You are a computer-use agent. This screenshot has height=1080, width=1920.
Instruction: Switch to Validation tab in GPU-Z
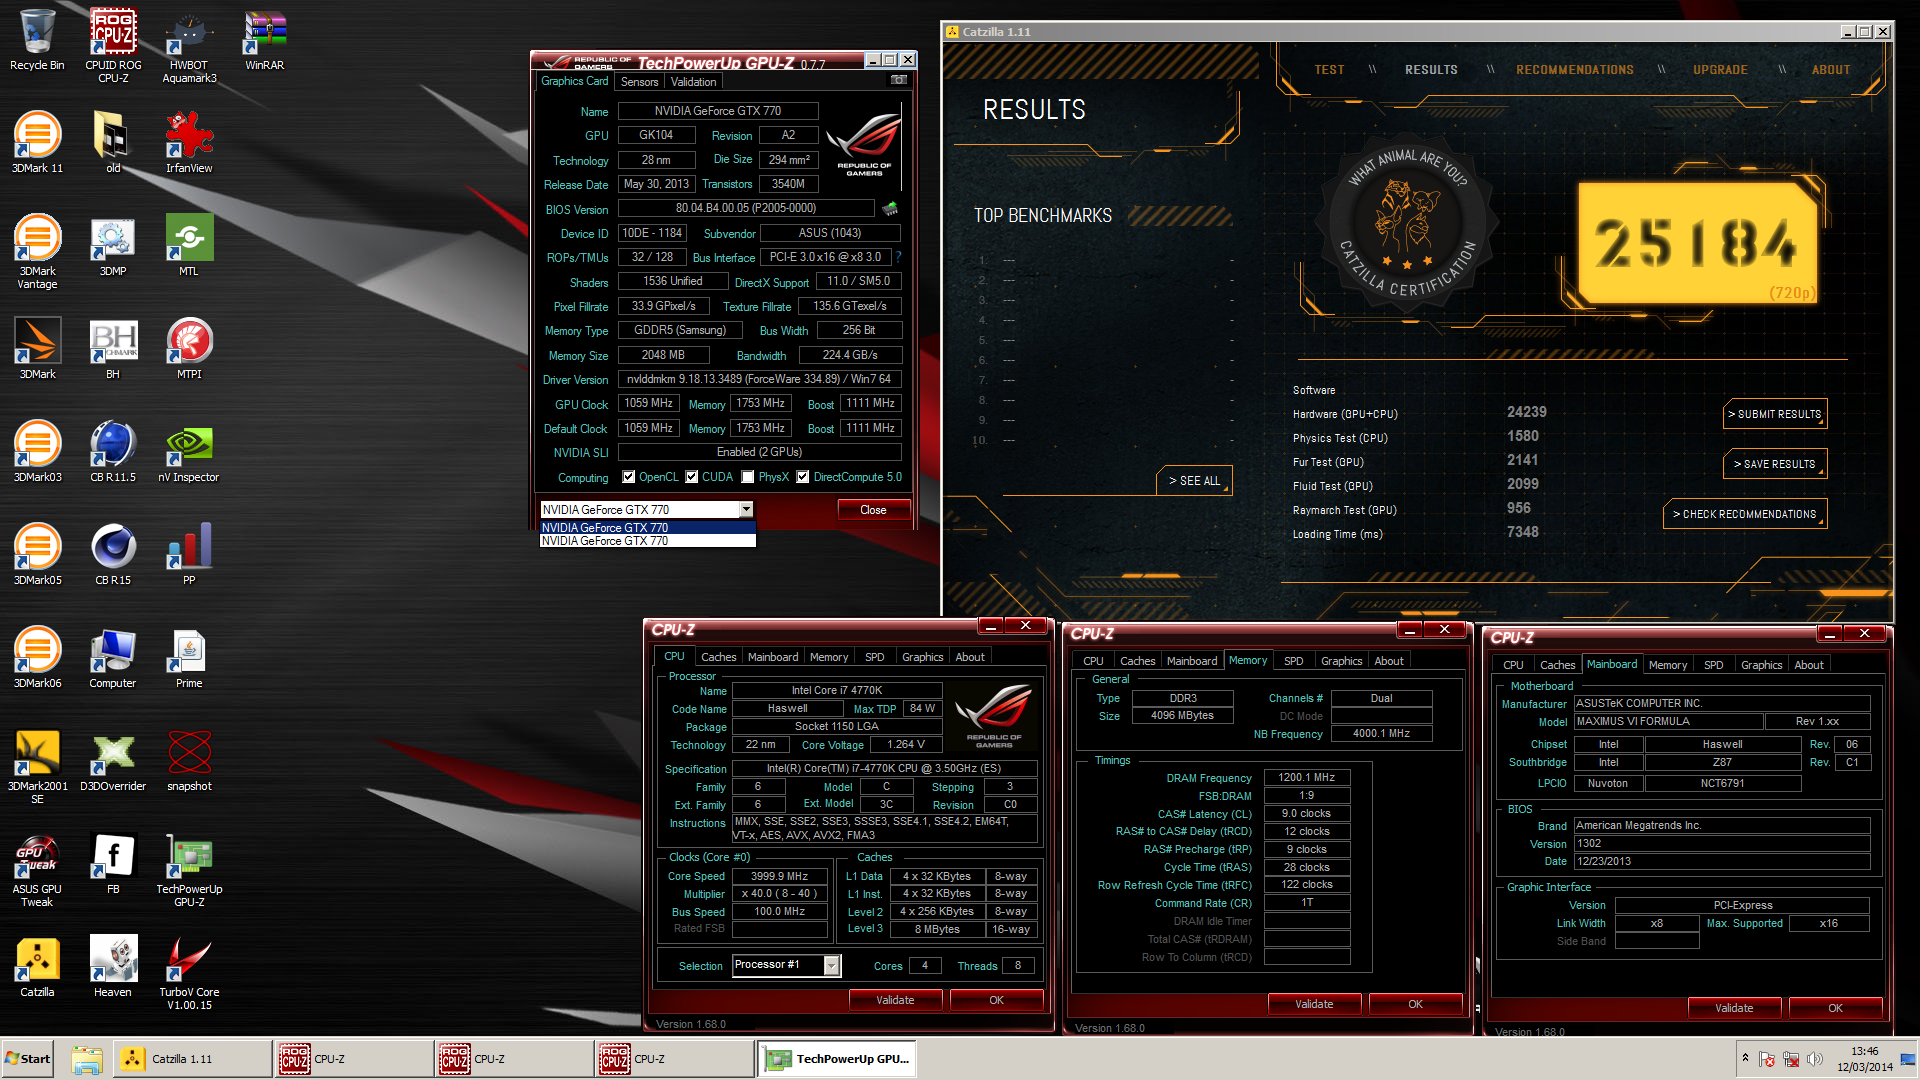point(693,82)
